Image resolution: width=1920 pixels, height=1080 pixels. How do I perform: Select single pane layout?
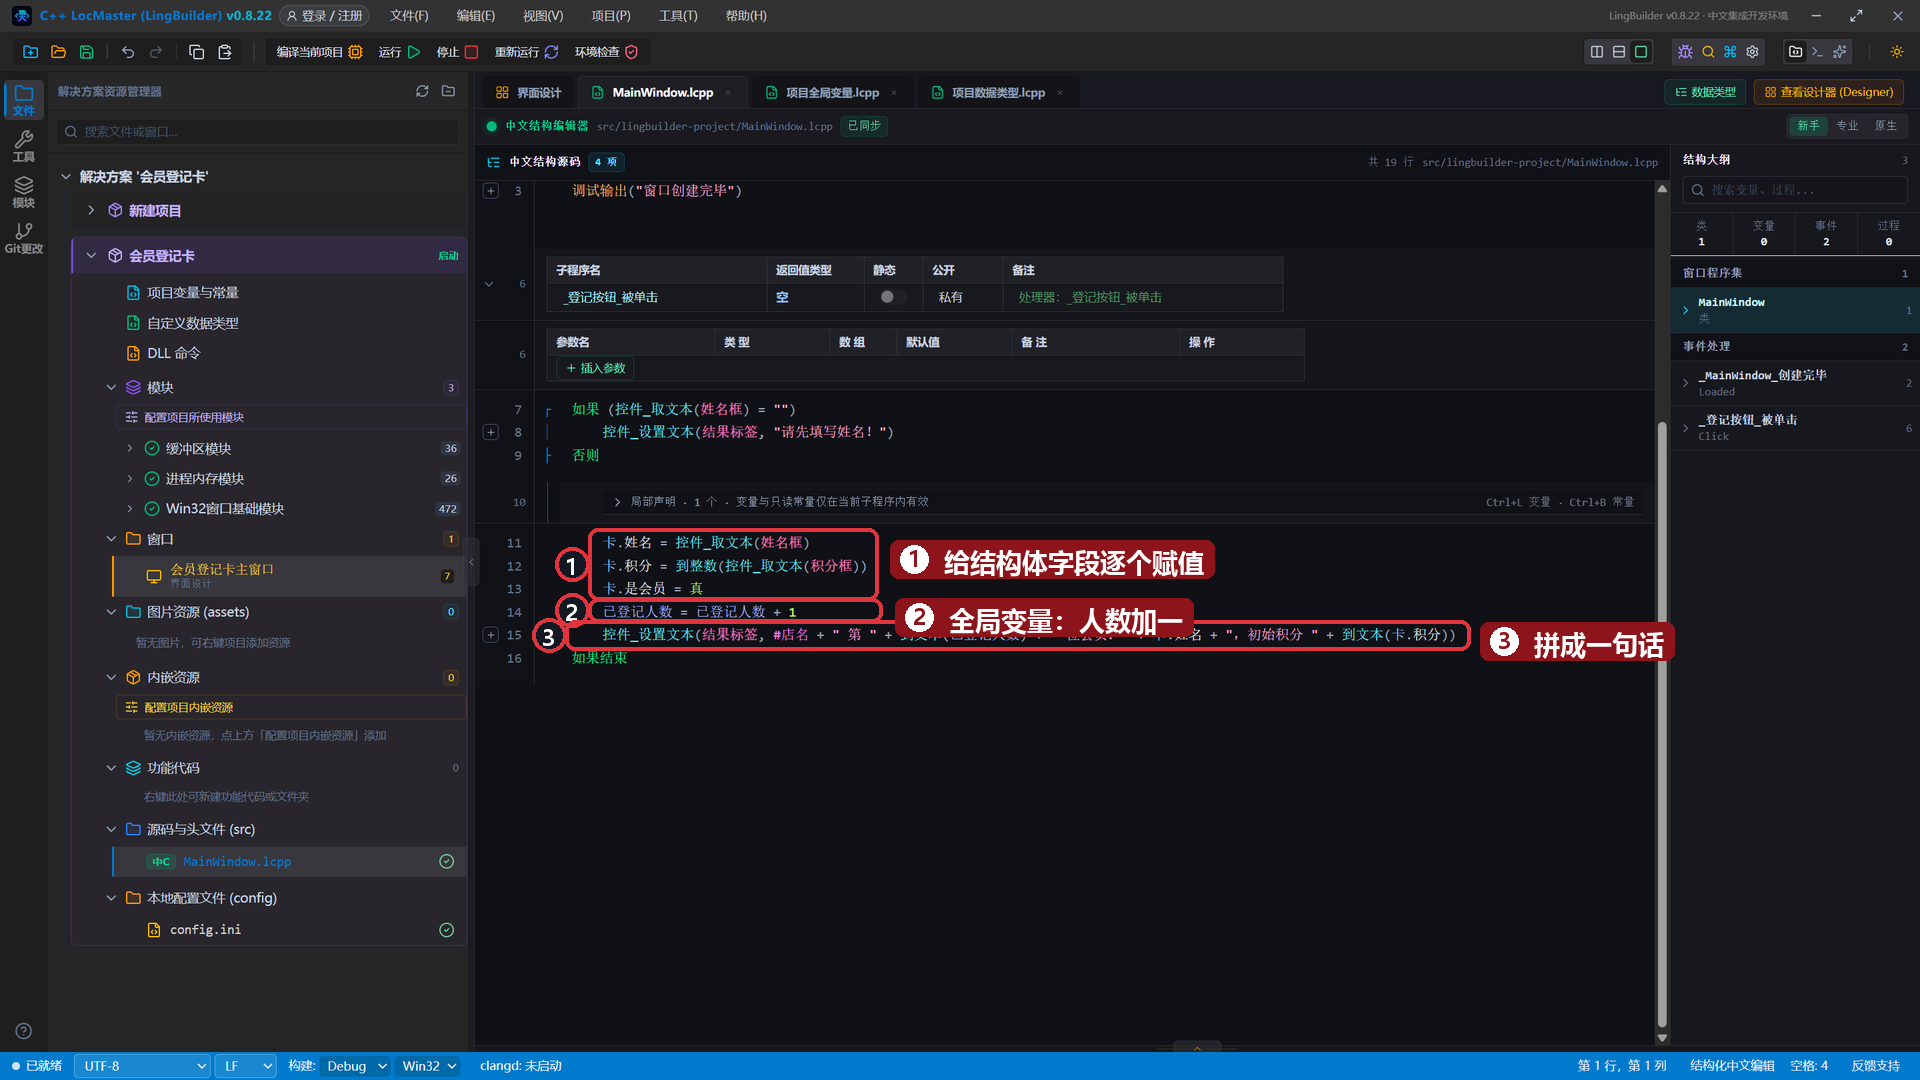pyautogui.click(x=1641, y=52)
